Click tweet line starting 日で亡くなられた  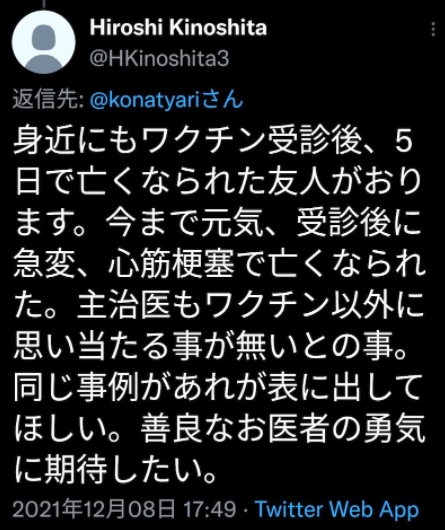click(x=217, y=182)
